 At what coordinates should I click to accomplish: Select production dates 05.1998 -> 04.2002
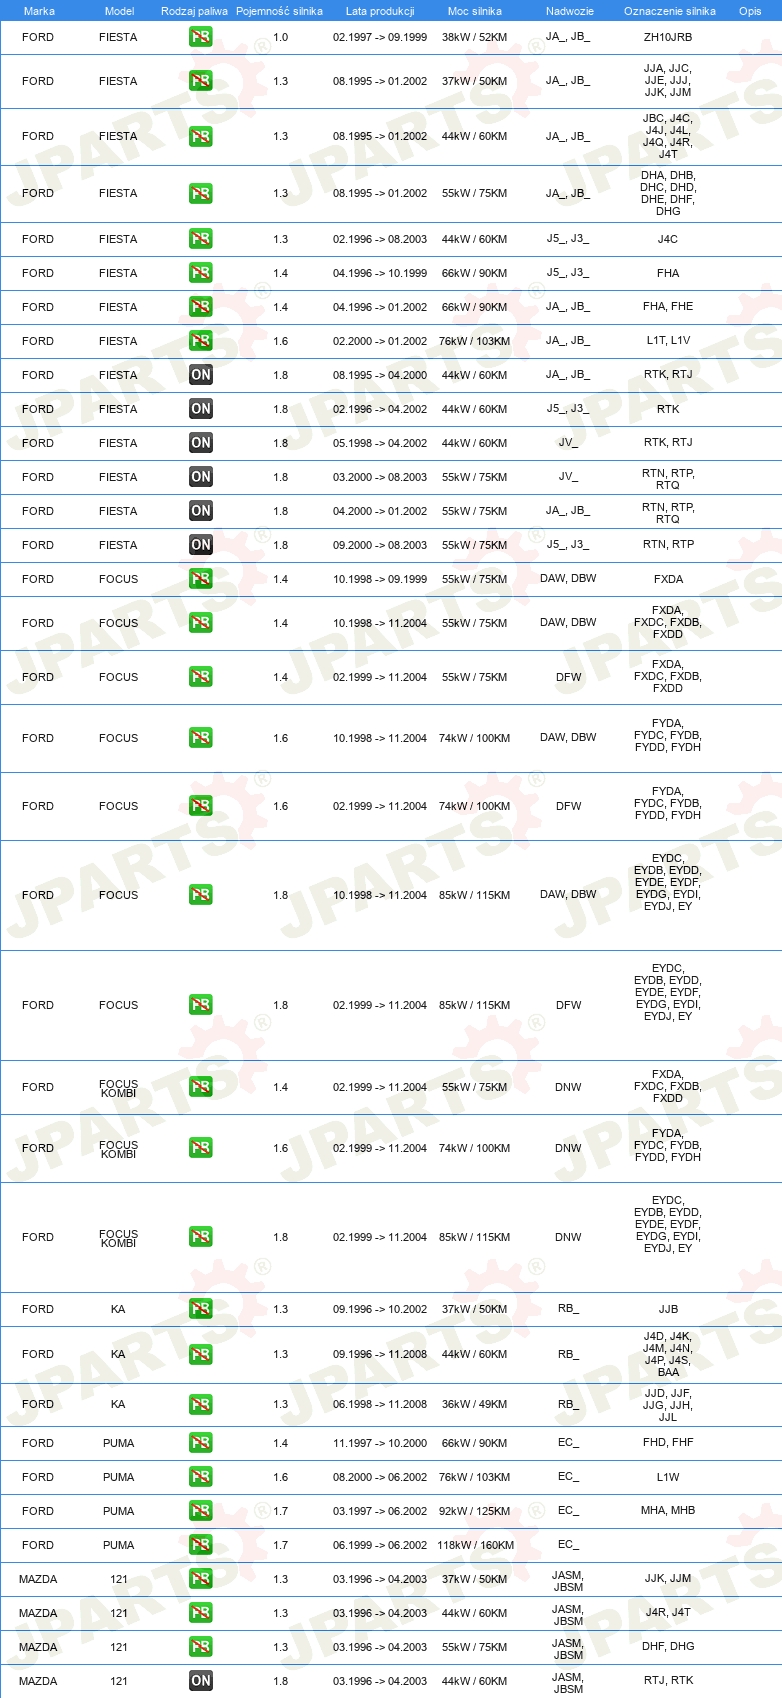pos(380,443)
